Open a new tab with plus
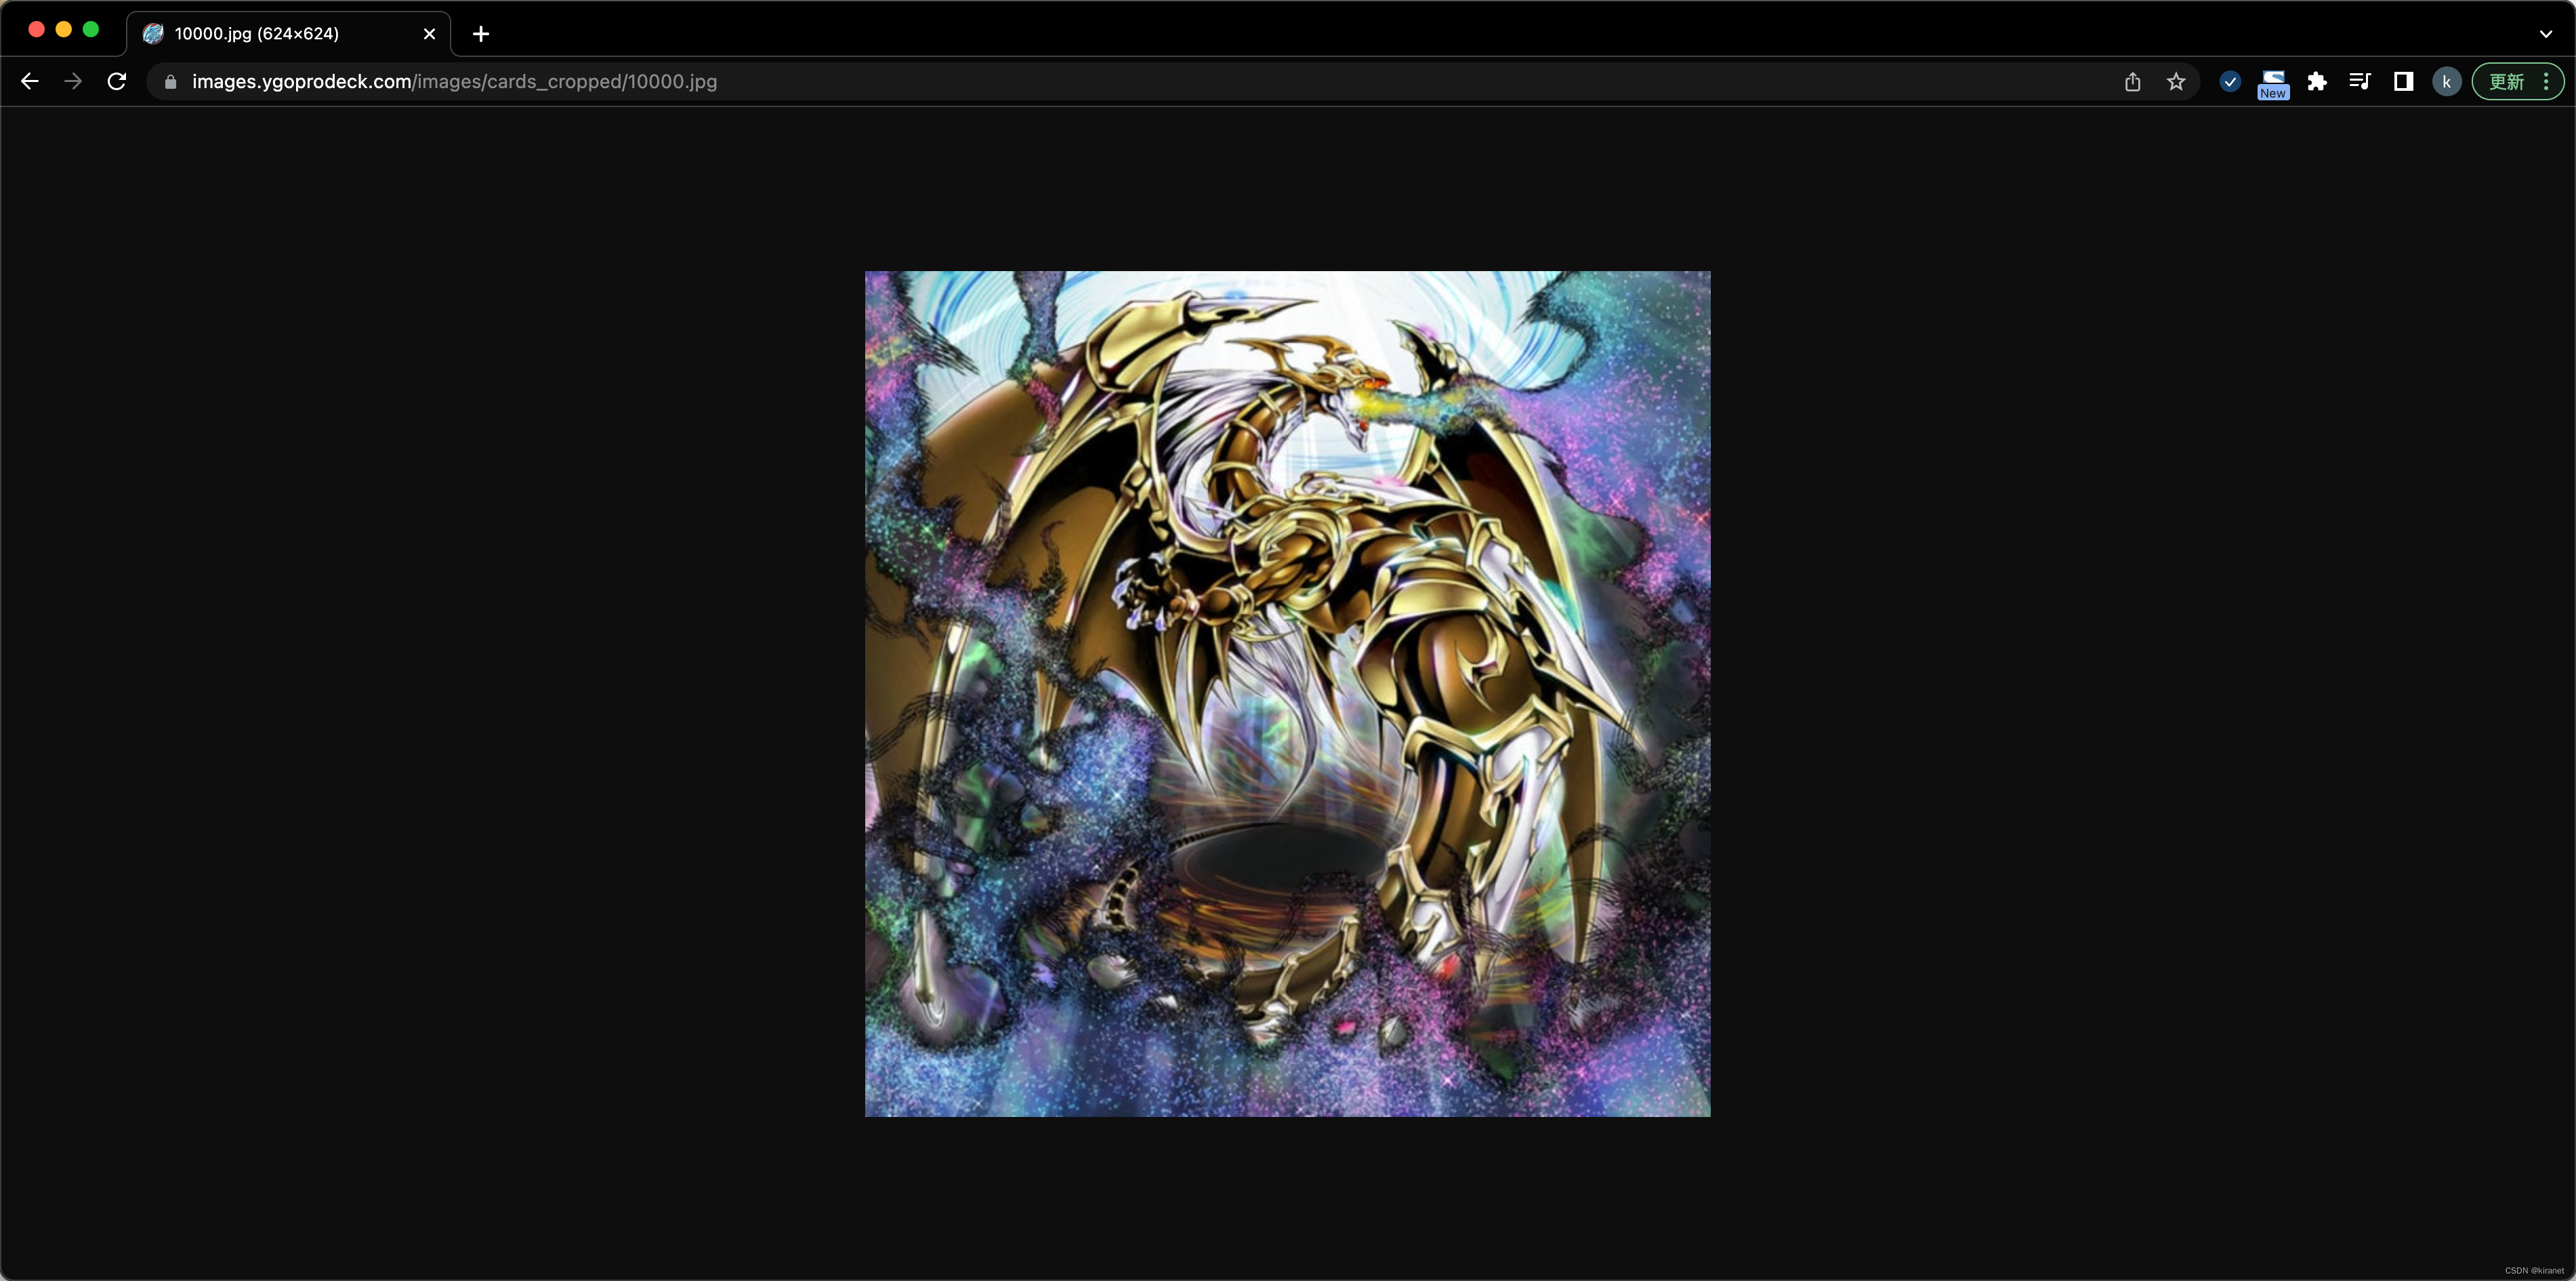Screen dimensions: 2576x1281 click(481, 34)
